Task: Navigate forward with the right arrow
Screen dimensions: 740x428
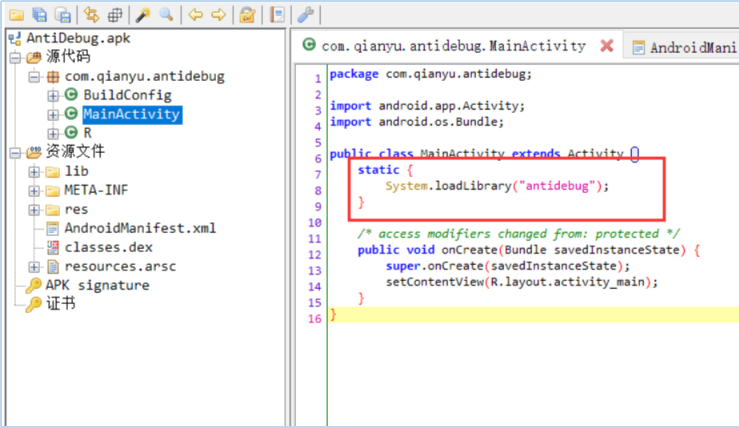Action: (x=219, y=15)
